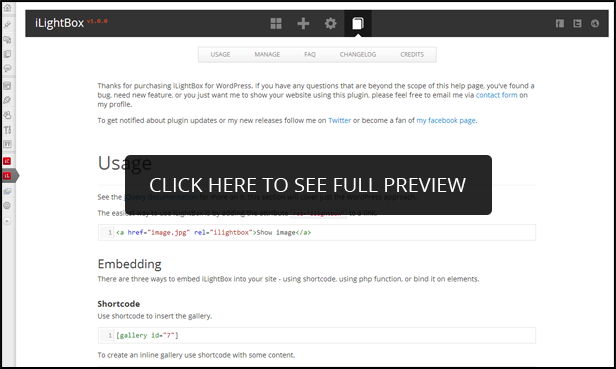
Task: Open the Comments bubble icon in sidebar
Action: pos(7,68)
